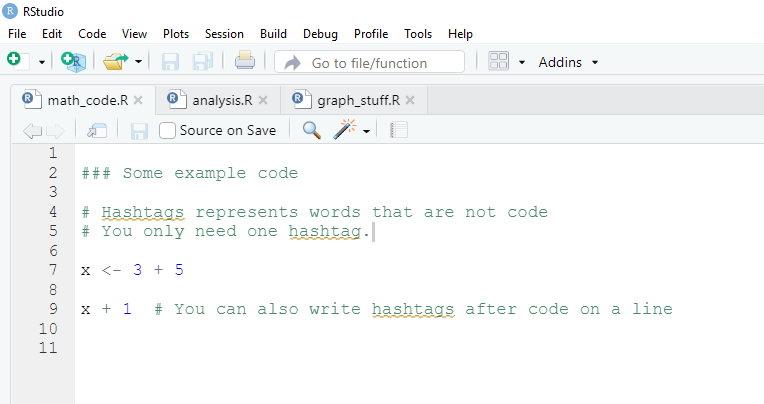Click the Print document icon

point(245,62)
